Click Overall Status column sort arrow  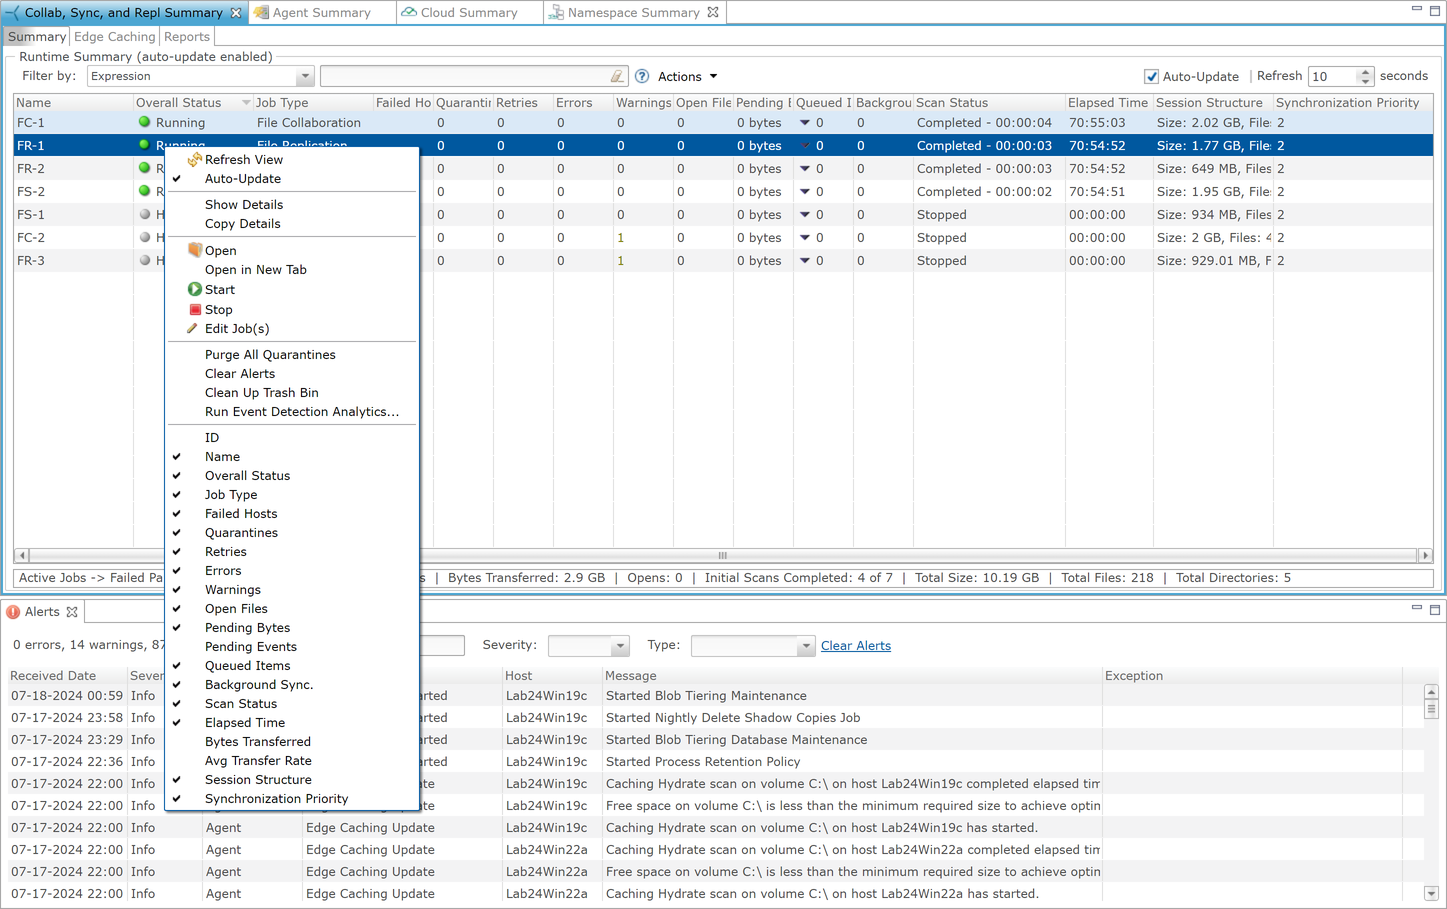point(246,103)
